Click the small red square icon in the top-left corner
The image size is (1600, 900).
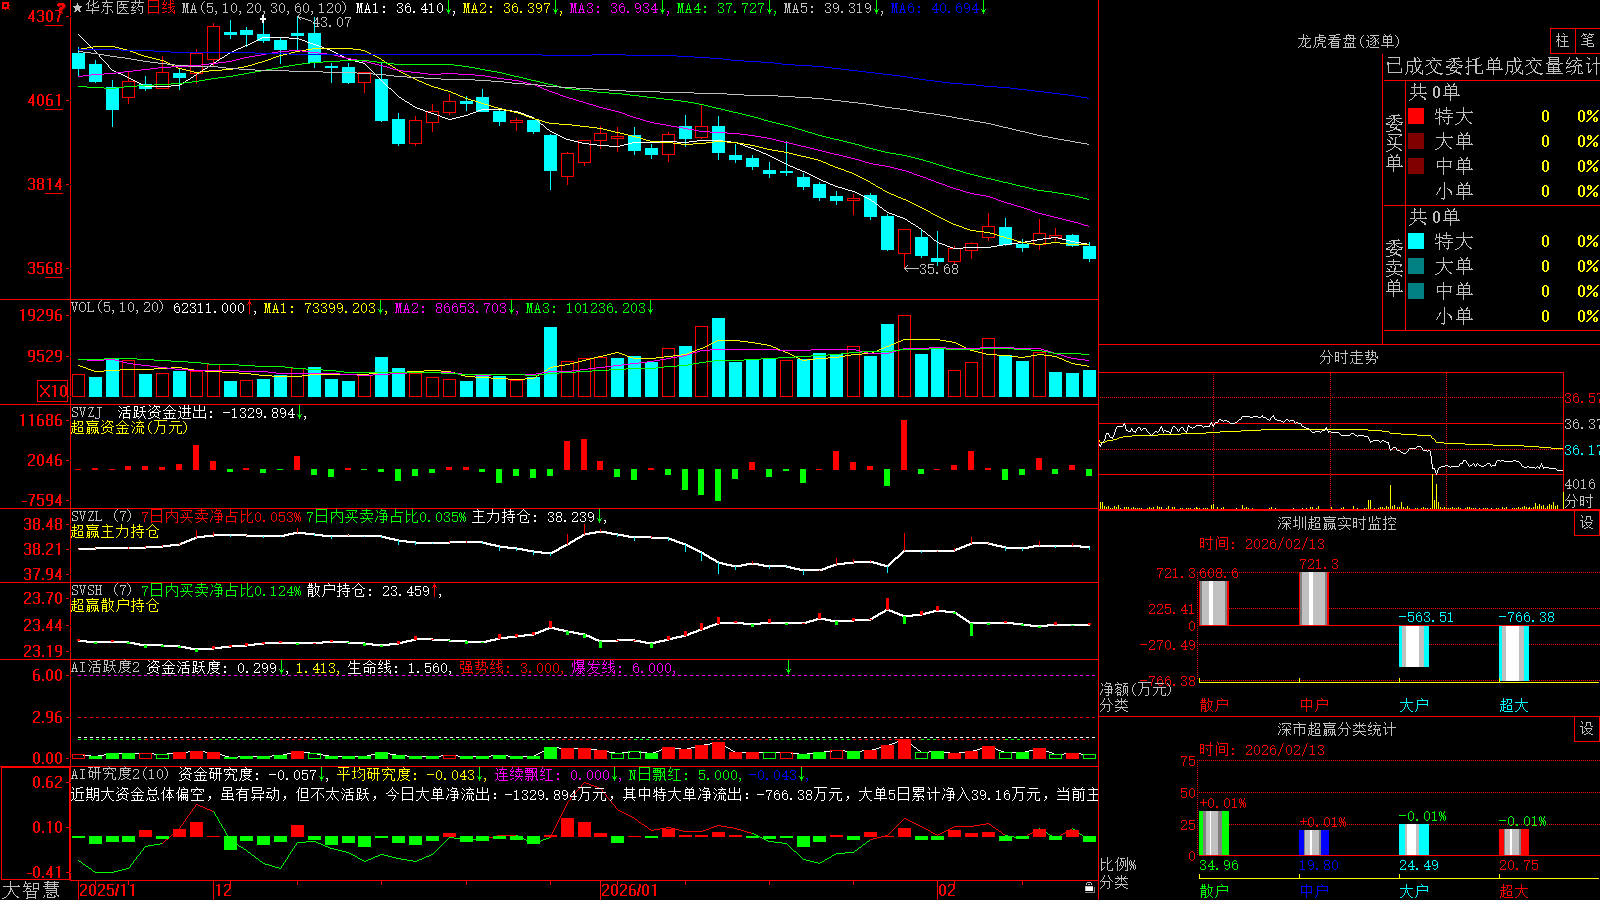(x=4, y=4)
